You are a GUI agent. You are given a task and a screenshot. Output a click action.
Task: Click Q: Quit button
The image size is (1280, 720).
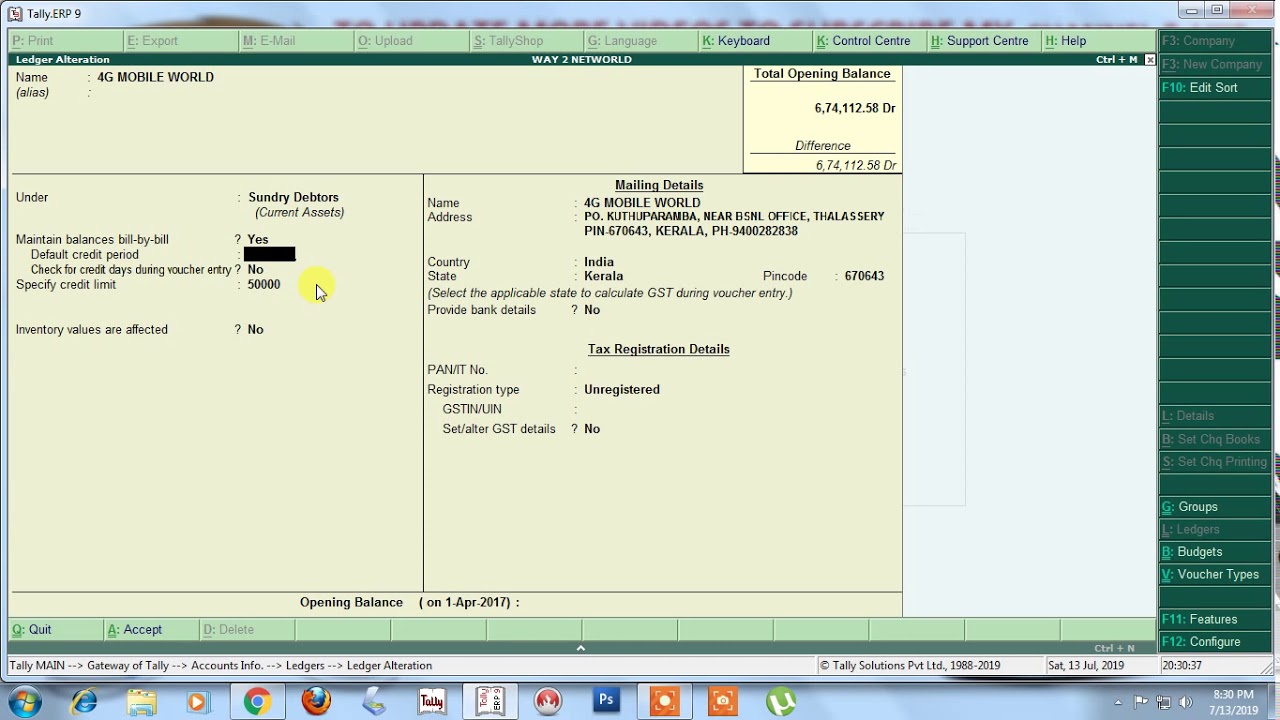pos(55,630)
